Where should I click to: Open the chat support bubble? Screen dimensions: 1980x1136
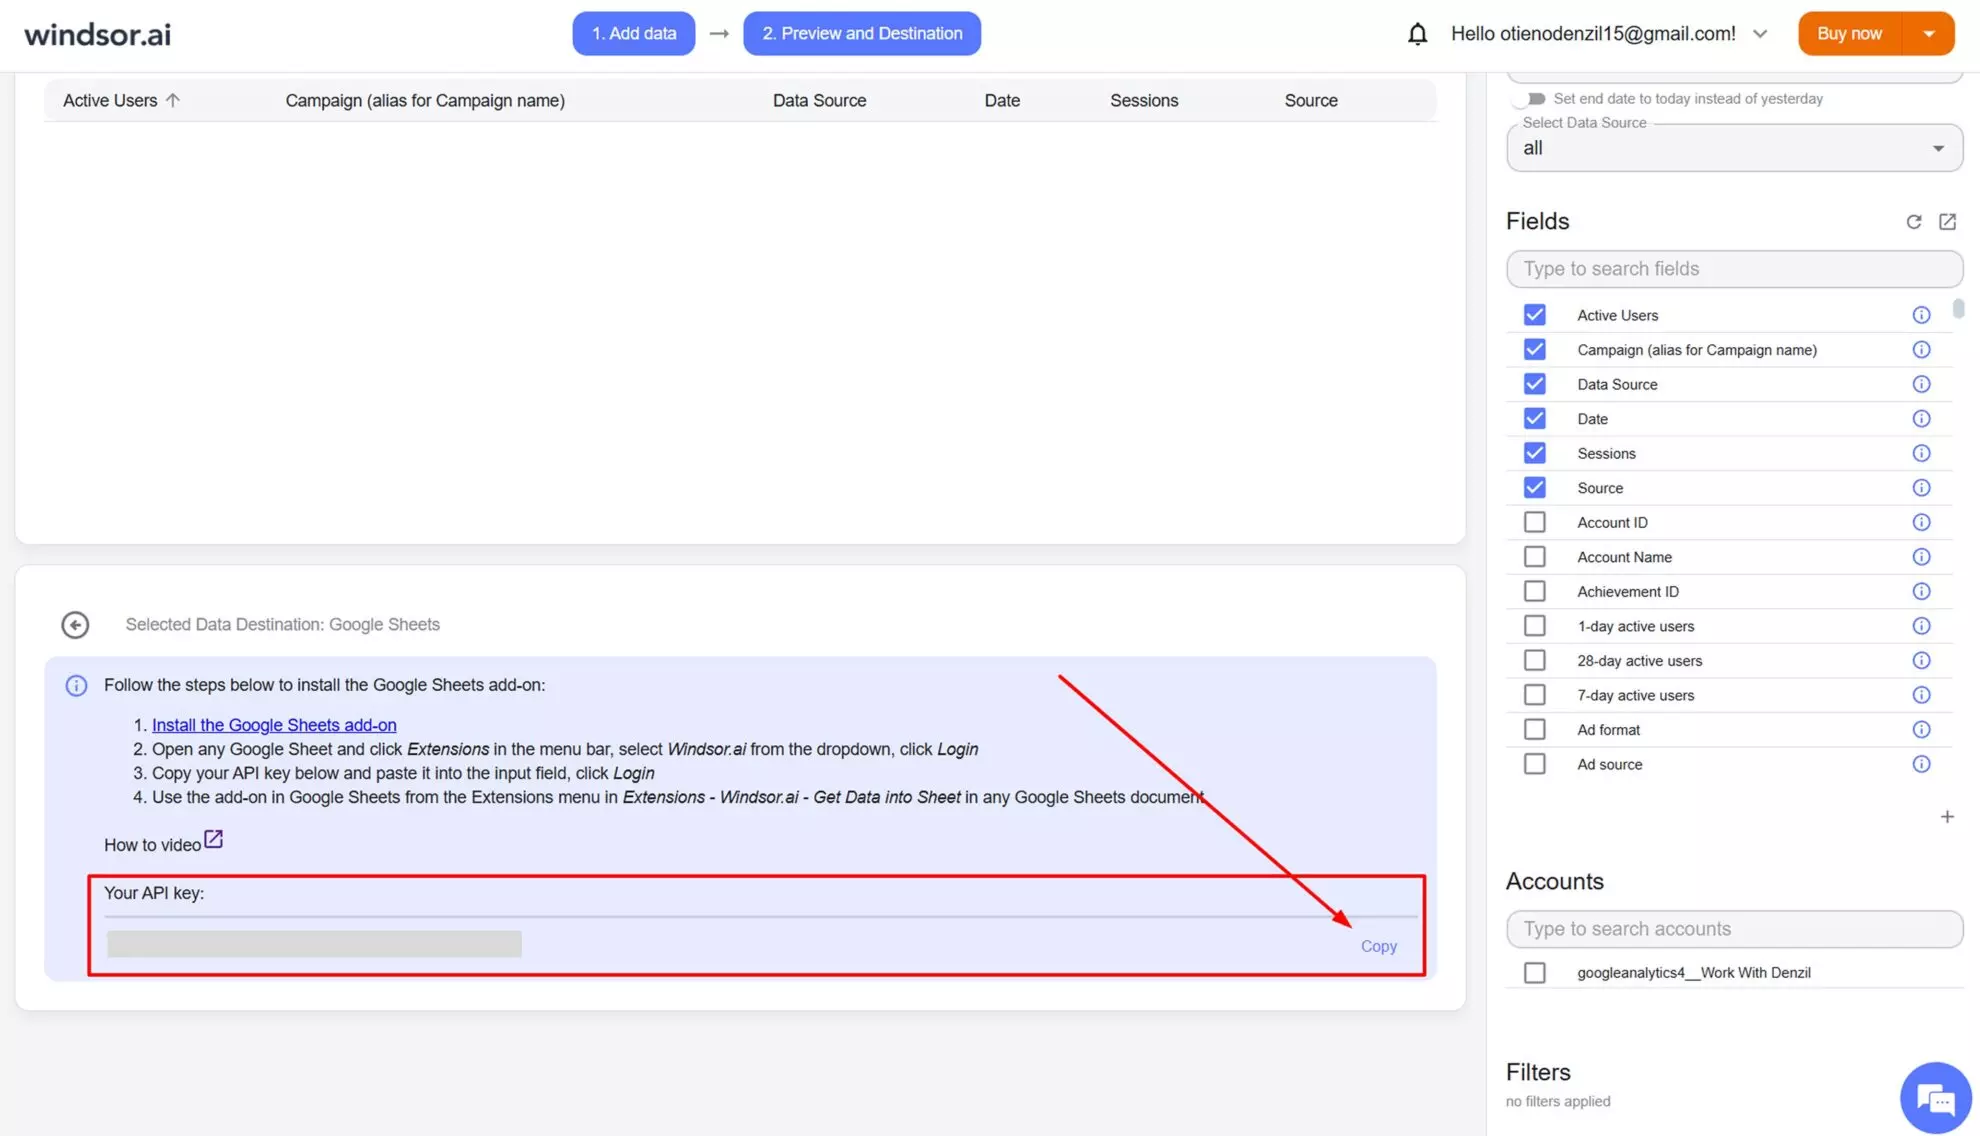(x=1935, y=1098)
